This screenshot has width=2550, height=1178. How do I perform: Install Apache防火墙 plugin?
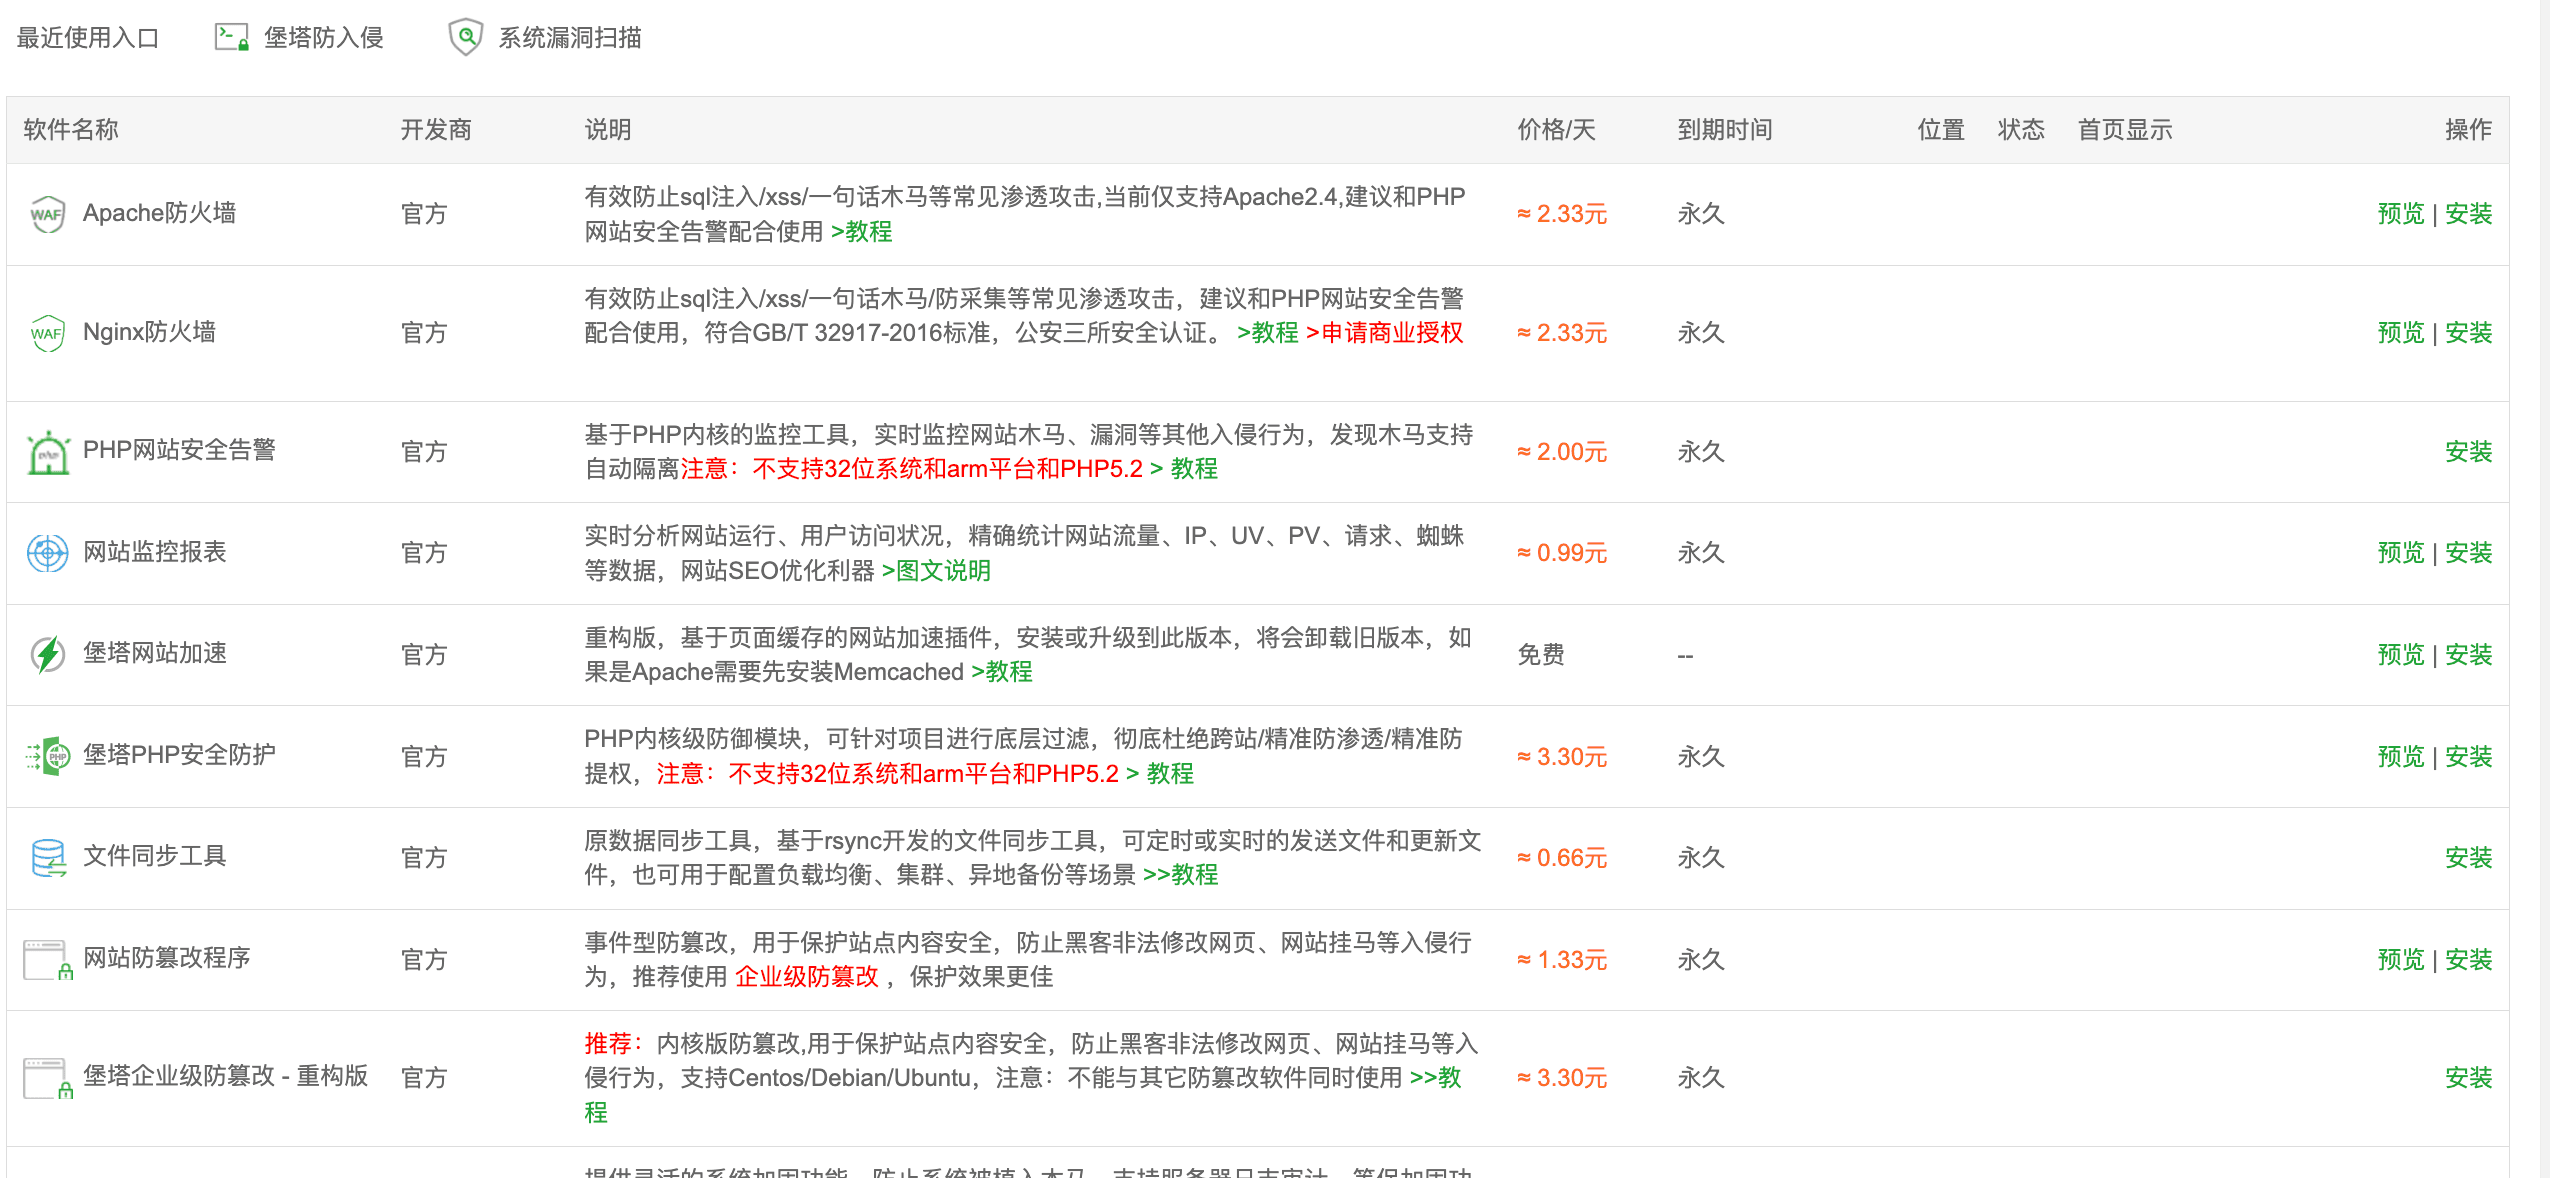[2468, 214]
